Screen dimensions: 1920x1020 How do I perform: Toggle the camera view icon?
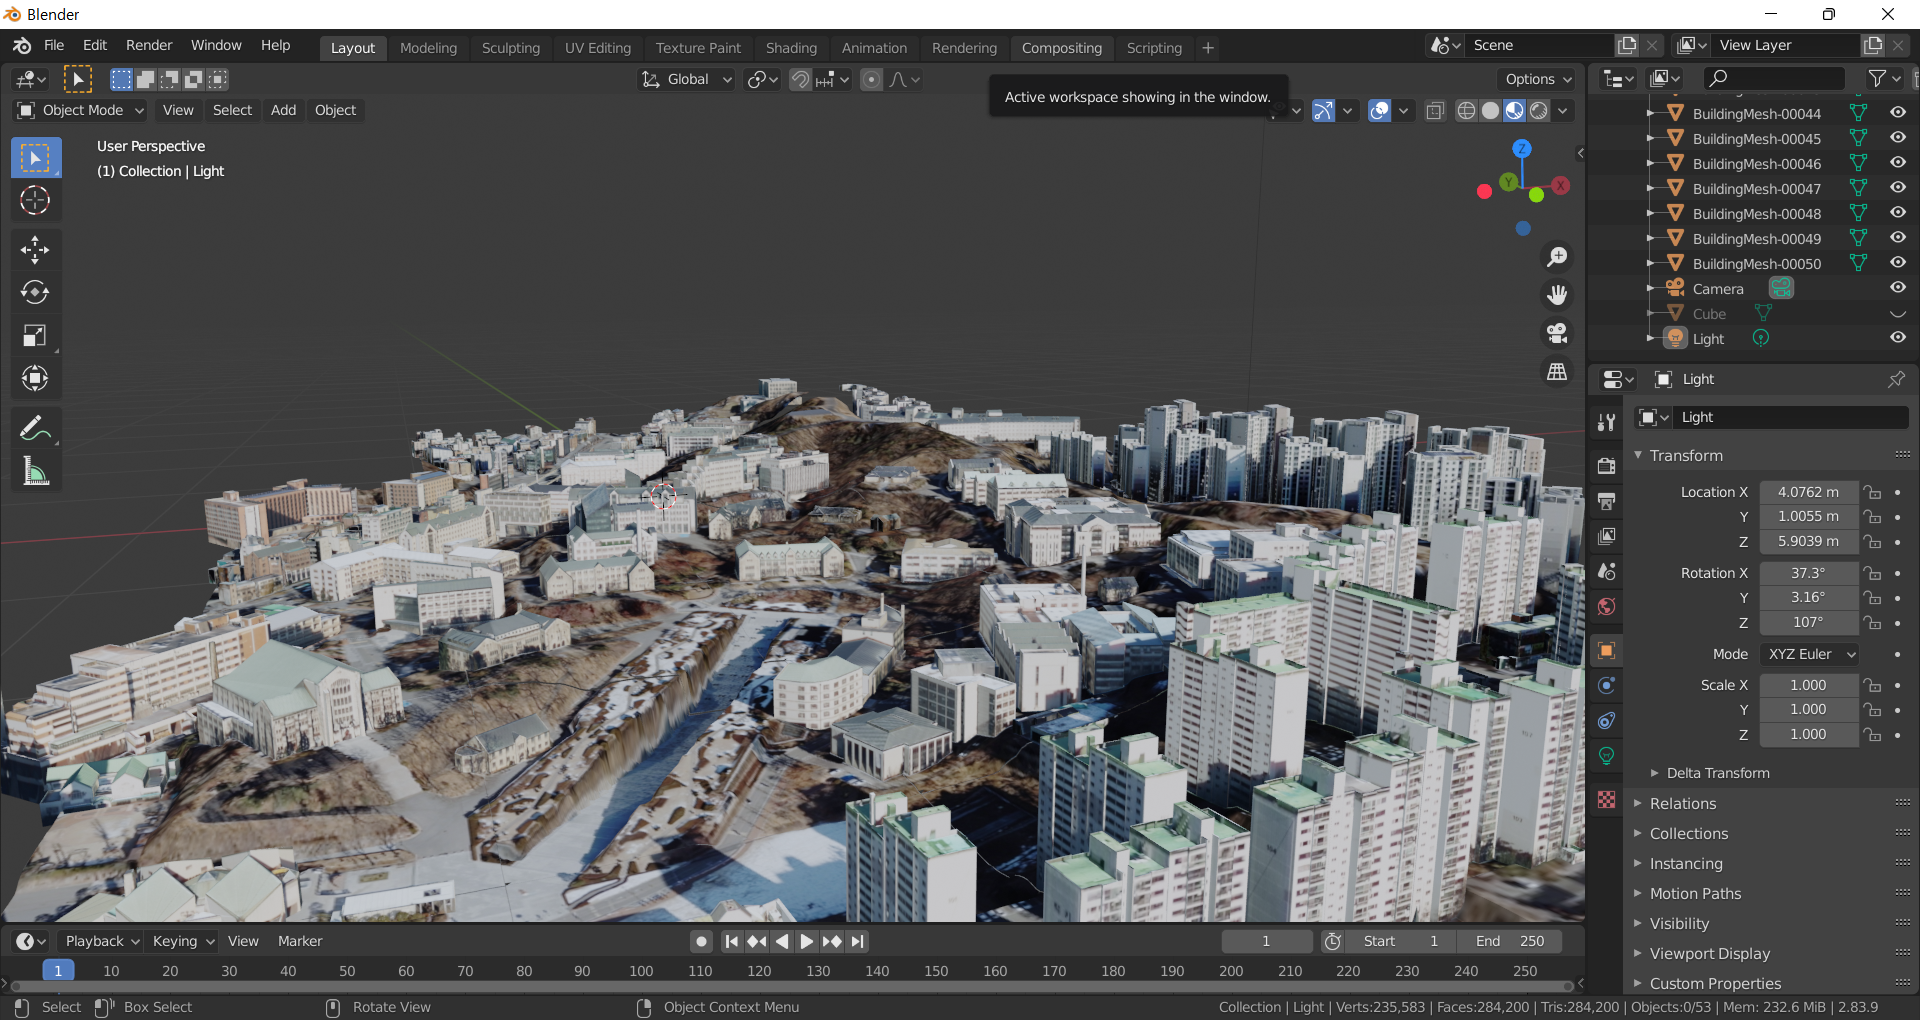(x=1557, y=333)
